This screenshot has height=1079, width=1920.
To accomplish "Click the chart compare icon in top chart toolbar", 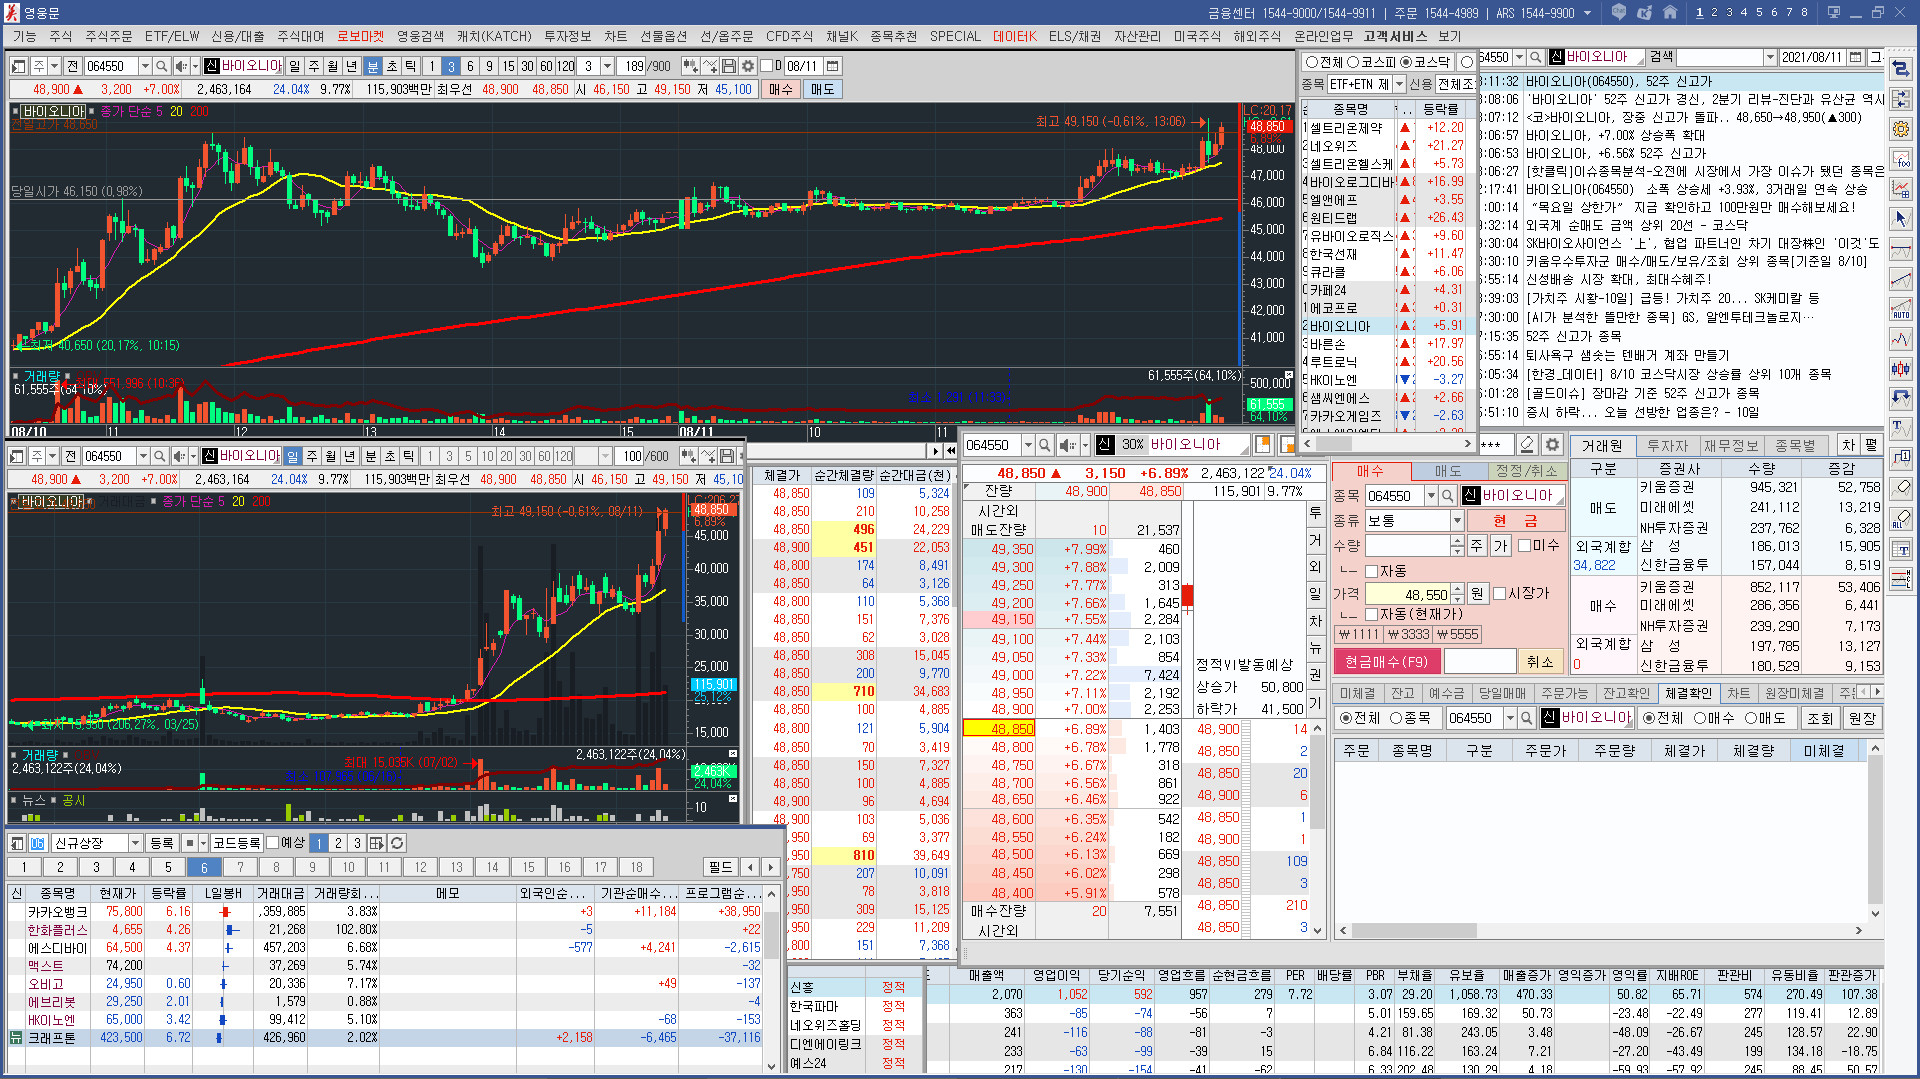I will 691,66.
